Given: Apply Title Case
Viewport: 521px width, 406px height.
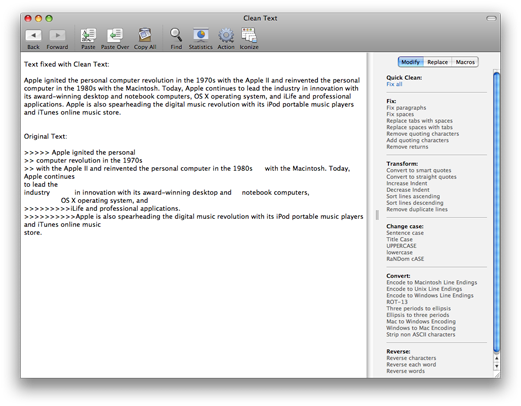Looking at the screenshot, I should [x=399, y=239].
